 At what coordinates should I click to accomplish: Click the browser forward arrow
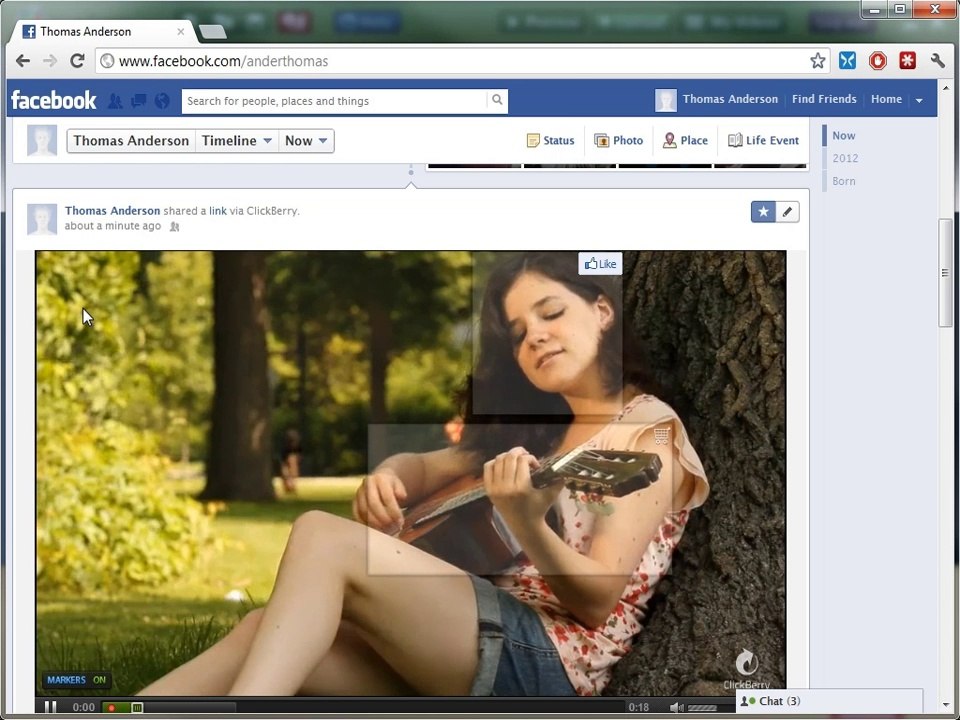click(50, 61)
